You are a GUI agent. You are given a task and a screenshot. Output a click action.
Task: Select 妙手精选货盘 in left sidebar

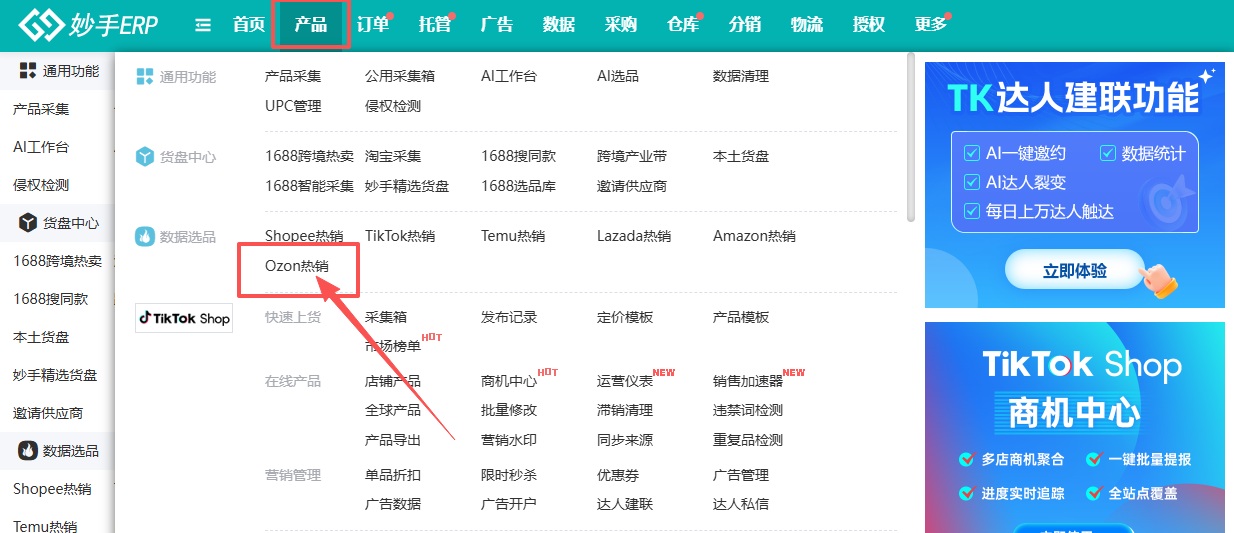[55, 375]
